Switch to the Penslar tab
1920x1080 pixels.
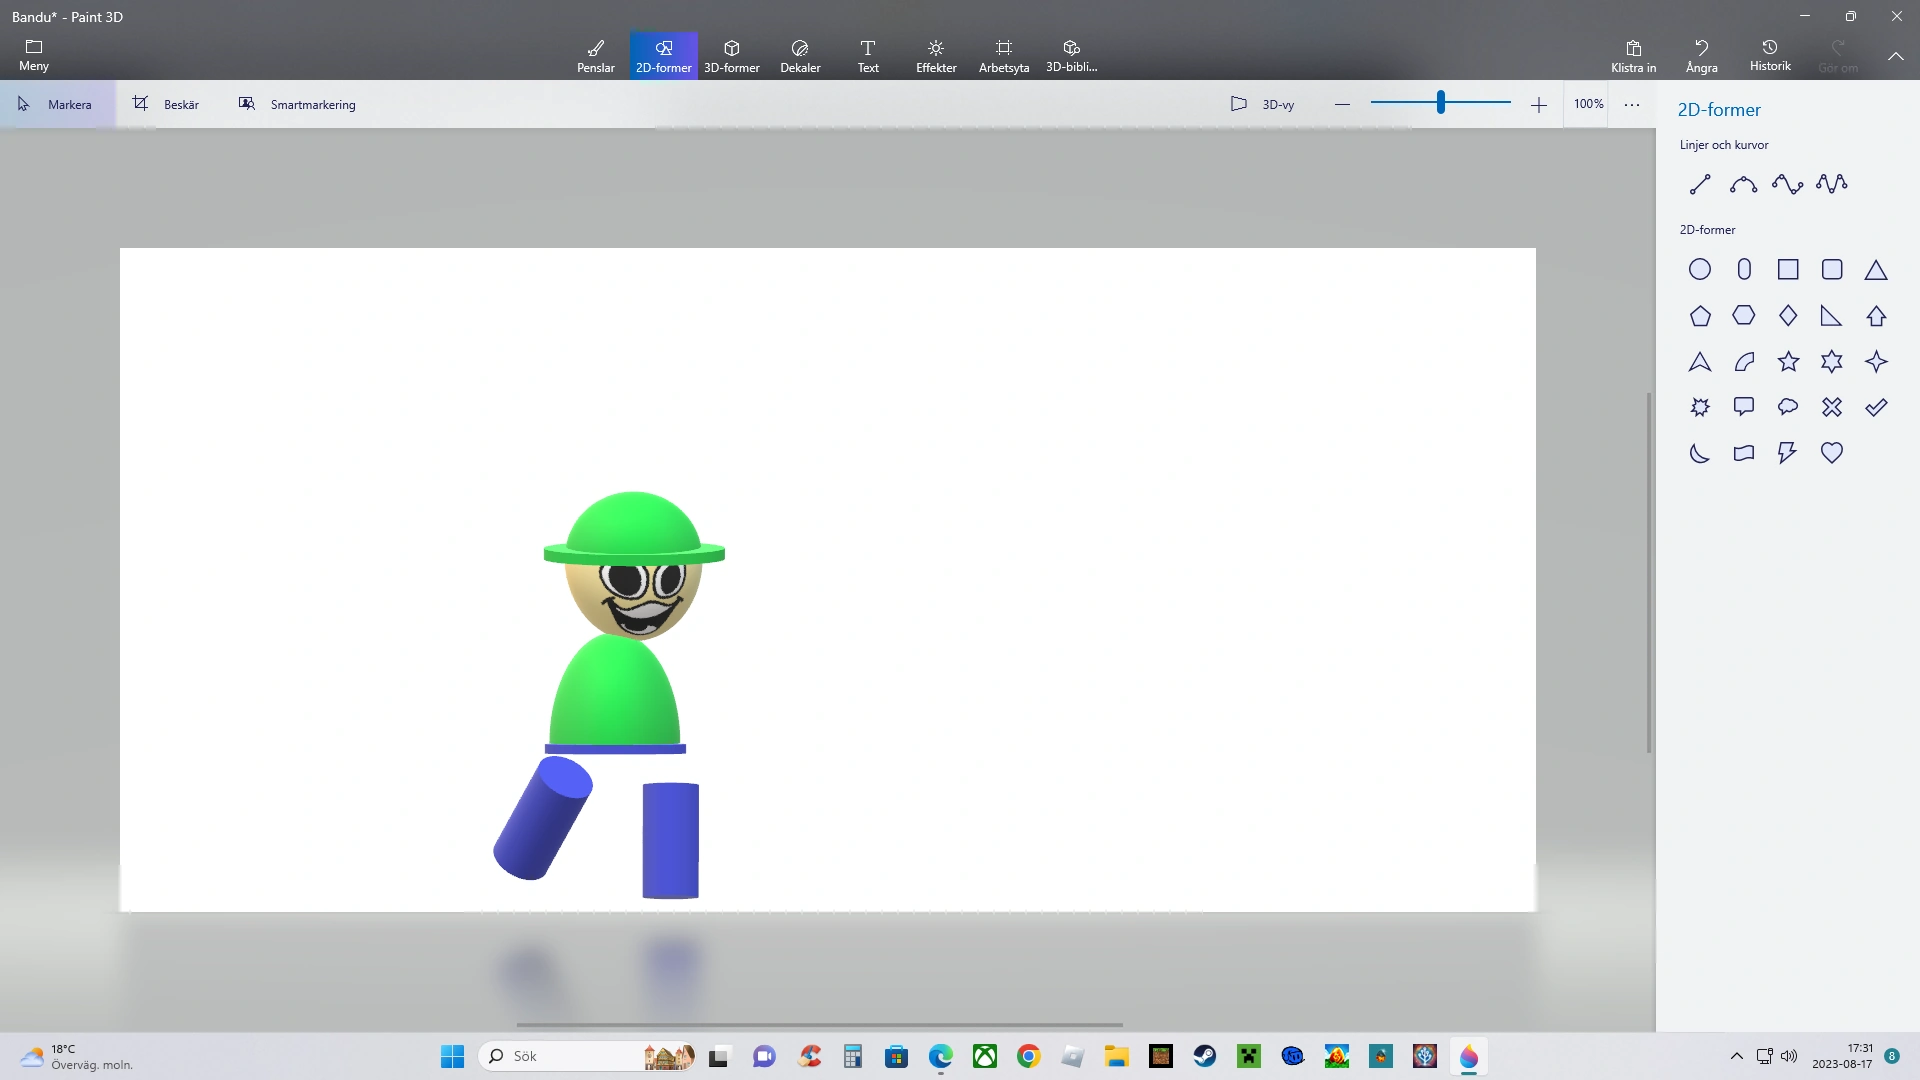pyautogui.click(x=595, y=55)
